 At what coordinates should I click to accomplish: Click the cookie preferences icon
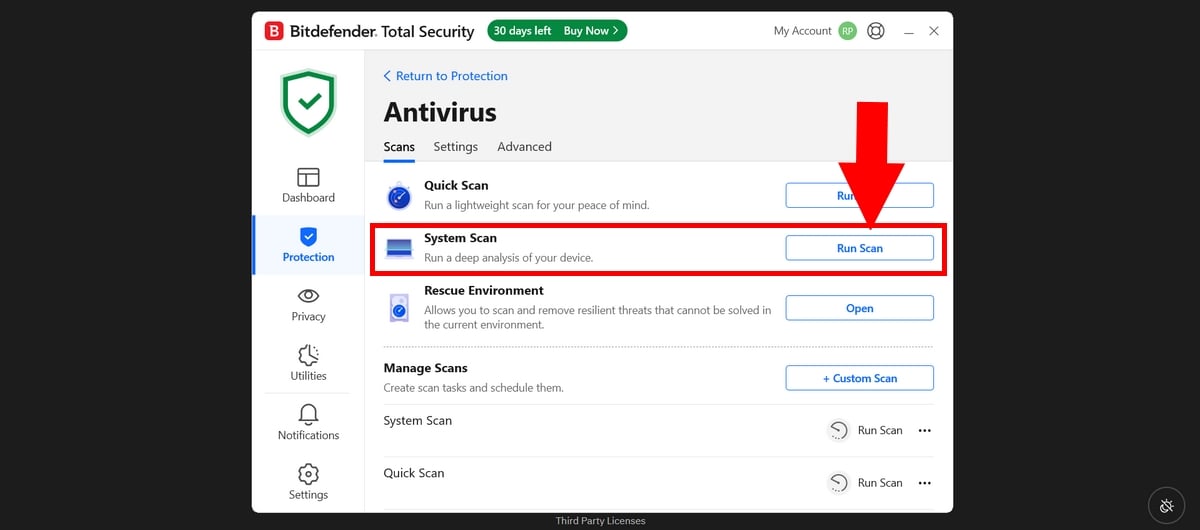click(x=1166, y=505)
